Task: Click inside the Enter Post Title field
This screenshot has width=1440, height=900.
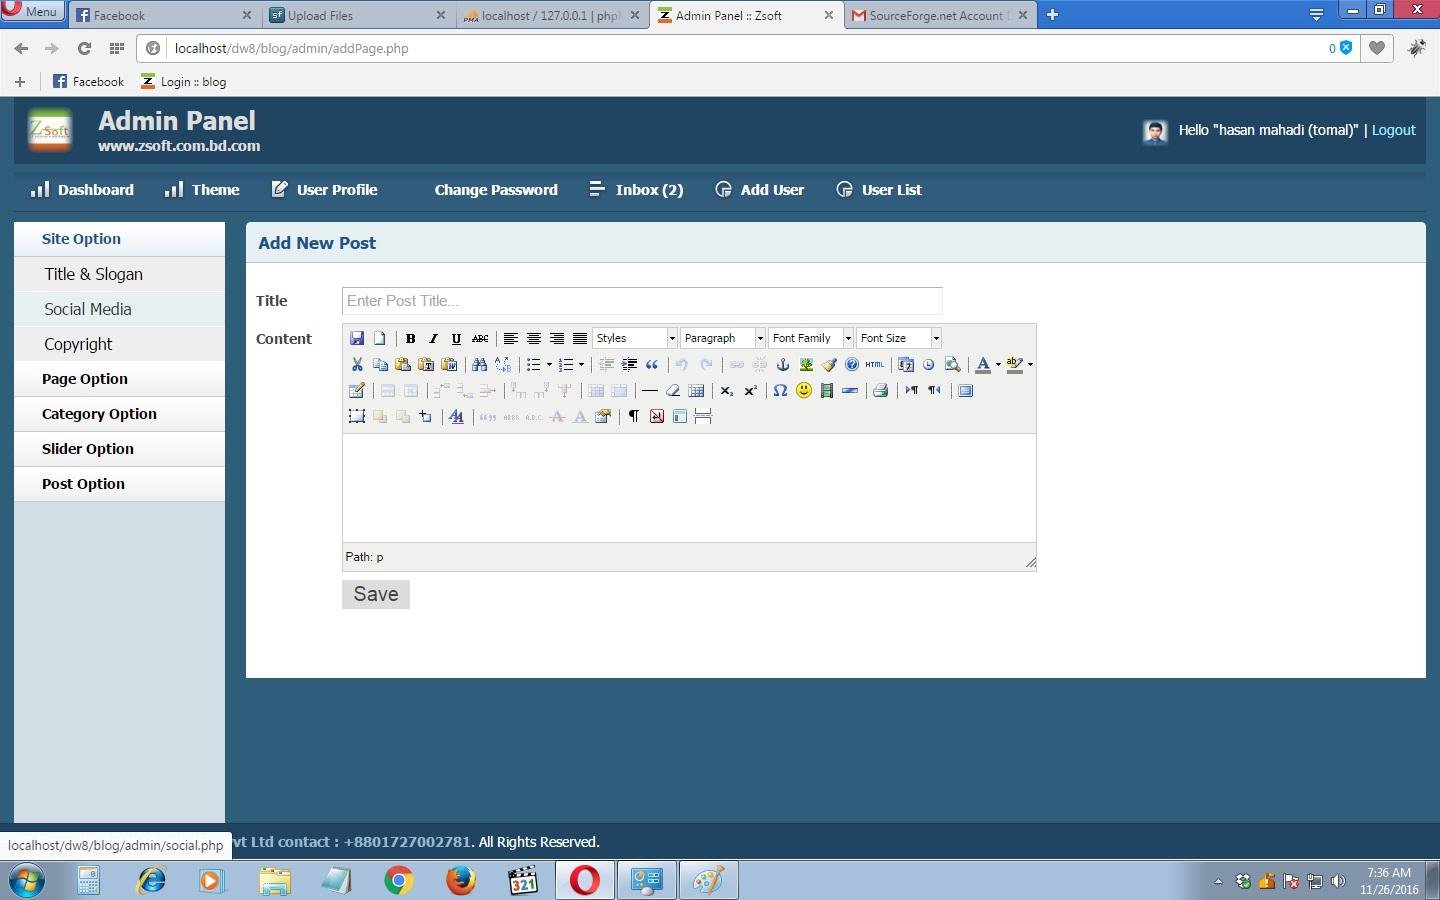Action: (641, 300)
